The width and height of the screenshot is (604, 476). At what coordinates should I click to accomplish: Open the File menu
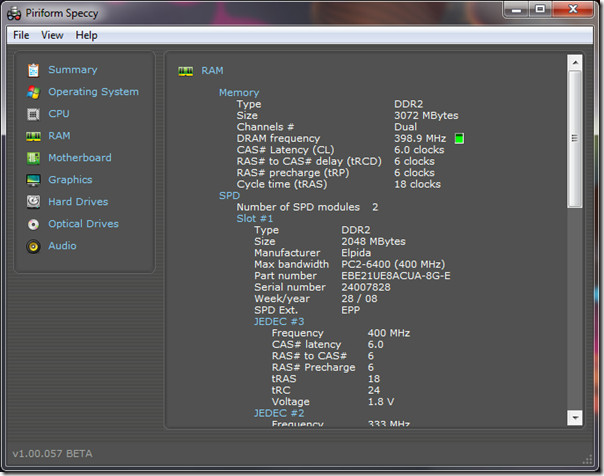(x=21, y=35)
